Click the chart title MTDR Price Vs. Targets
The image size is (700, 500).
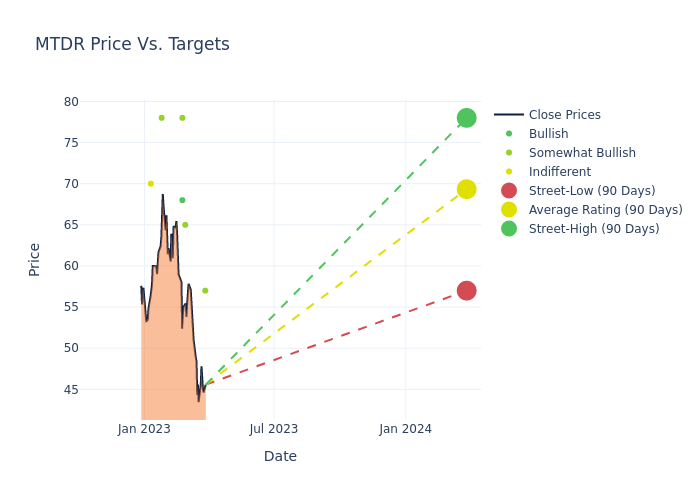tap(132, 45)
